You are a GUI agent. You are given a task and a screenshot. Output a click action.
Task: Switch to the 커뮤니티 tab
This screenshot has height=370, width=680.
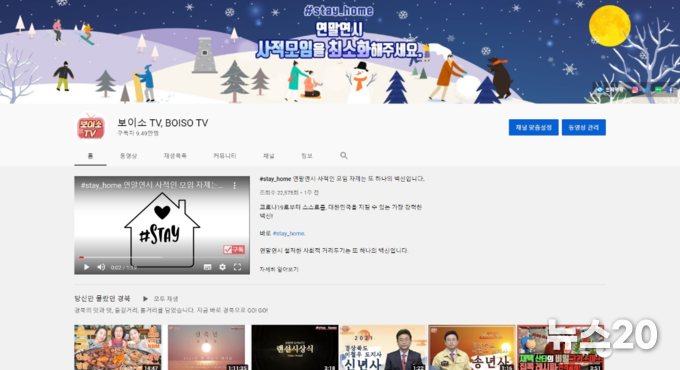click(x=225, y=156)
